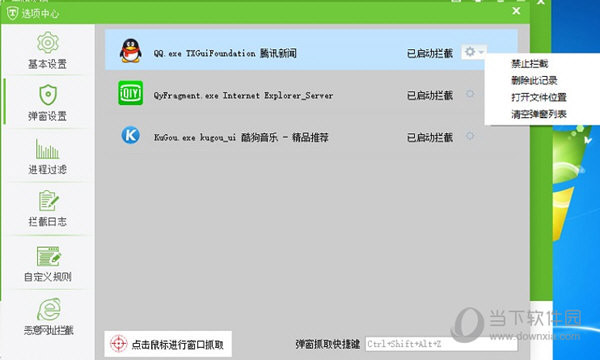Open gear dropdown for QQ.exe row
Screen dimensions: 600x360
coord(474,52)
